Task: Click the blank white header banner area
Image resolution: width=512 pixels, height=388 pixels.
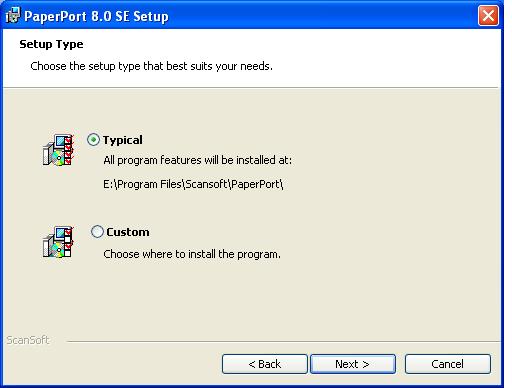Action: coord(383,57)
